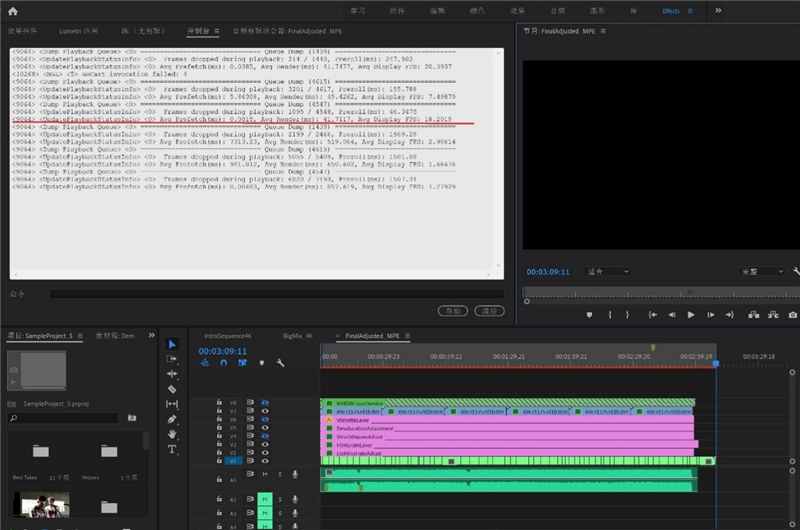The image size is (800, 530).
Task: Select the Slip tool
Action: coord(172,404)
